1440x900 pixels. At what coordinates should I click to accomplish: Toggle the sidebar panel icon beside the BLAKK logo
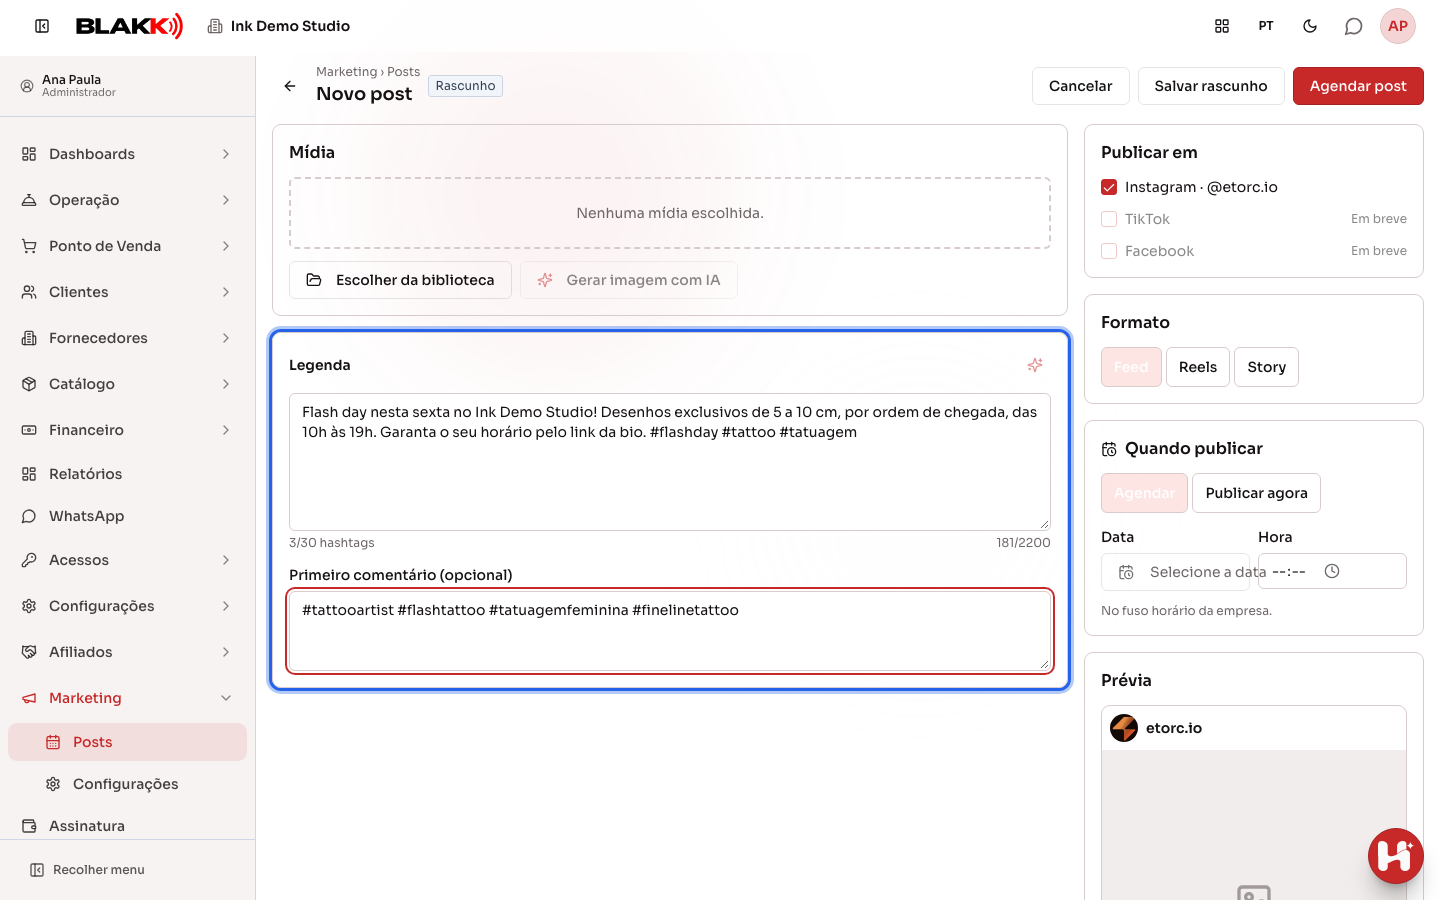coord(42,26)
